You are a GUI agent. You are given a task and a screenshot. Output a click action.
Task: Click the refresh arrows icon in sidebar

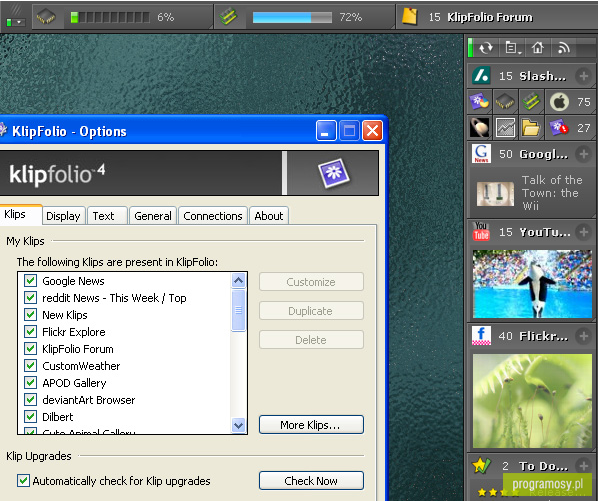pyautogui.click(x=486, y=48)
